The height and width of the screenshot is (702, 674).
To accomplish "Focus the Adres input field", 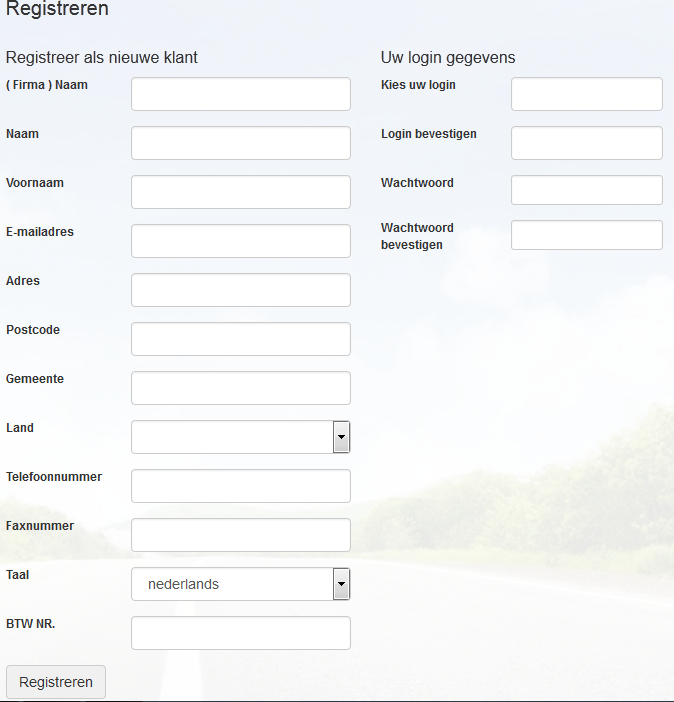I will point(240,290).
